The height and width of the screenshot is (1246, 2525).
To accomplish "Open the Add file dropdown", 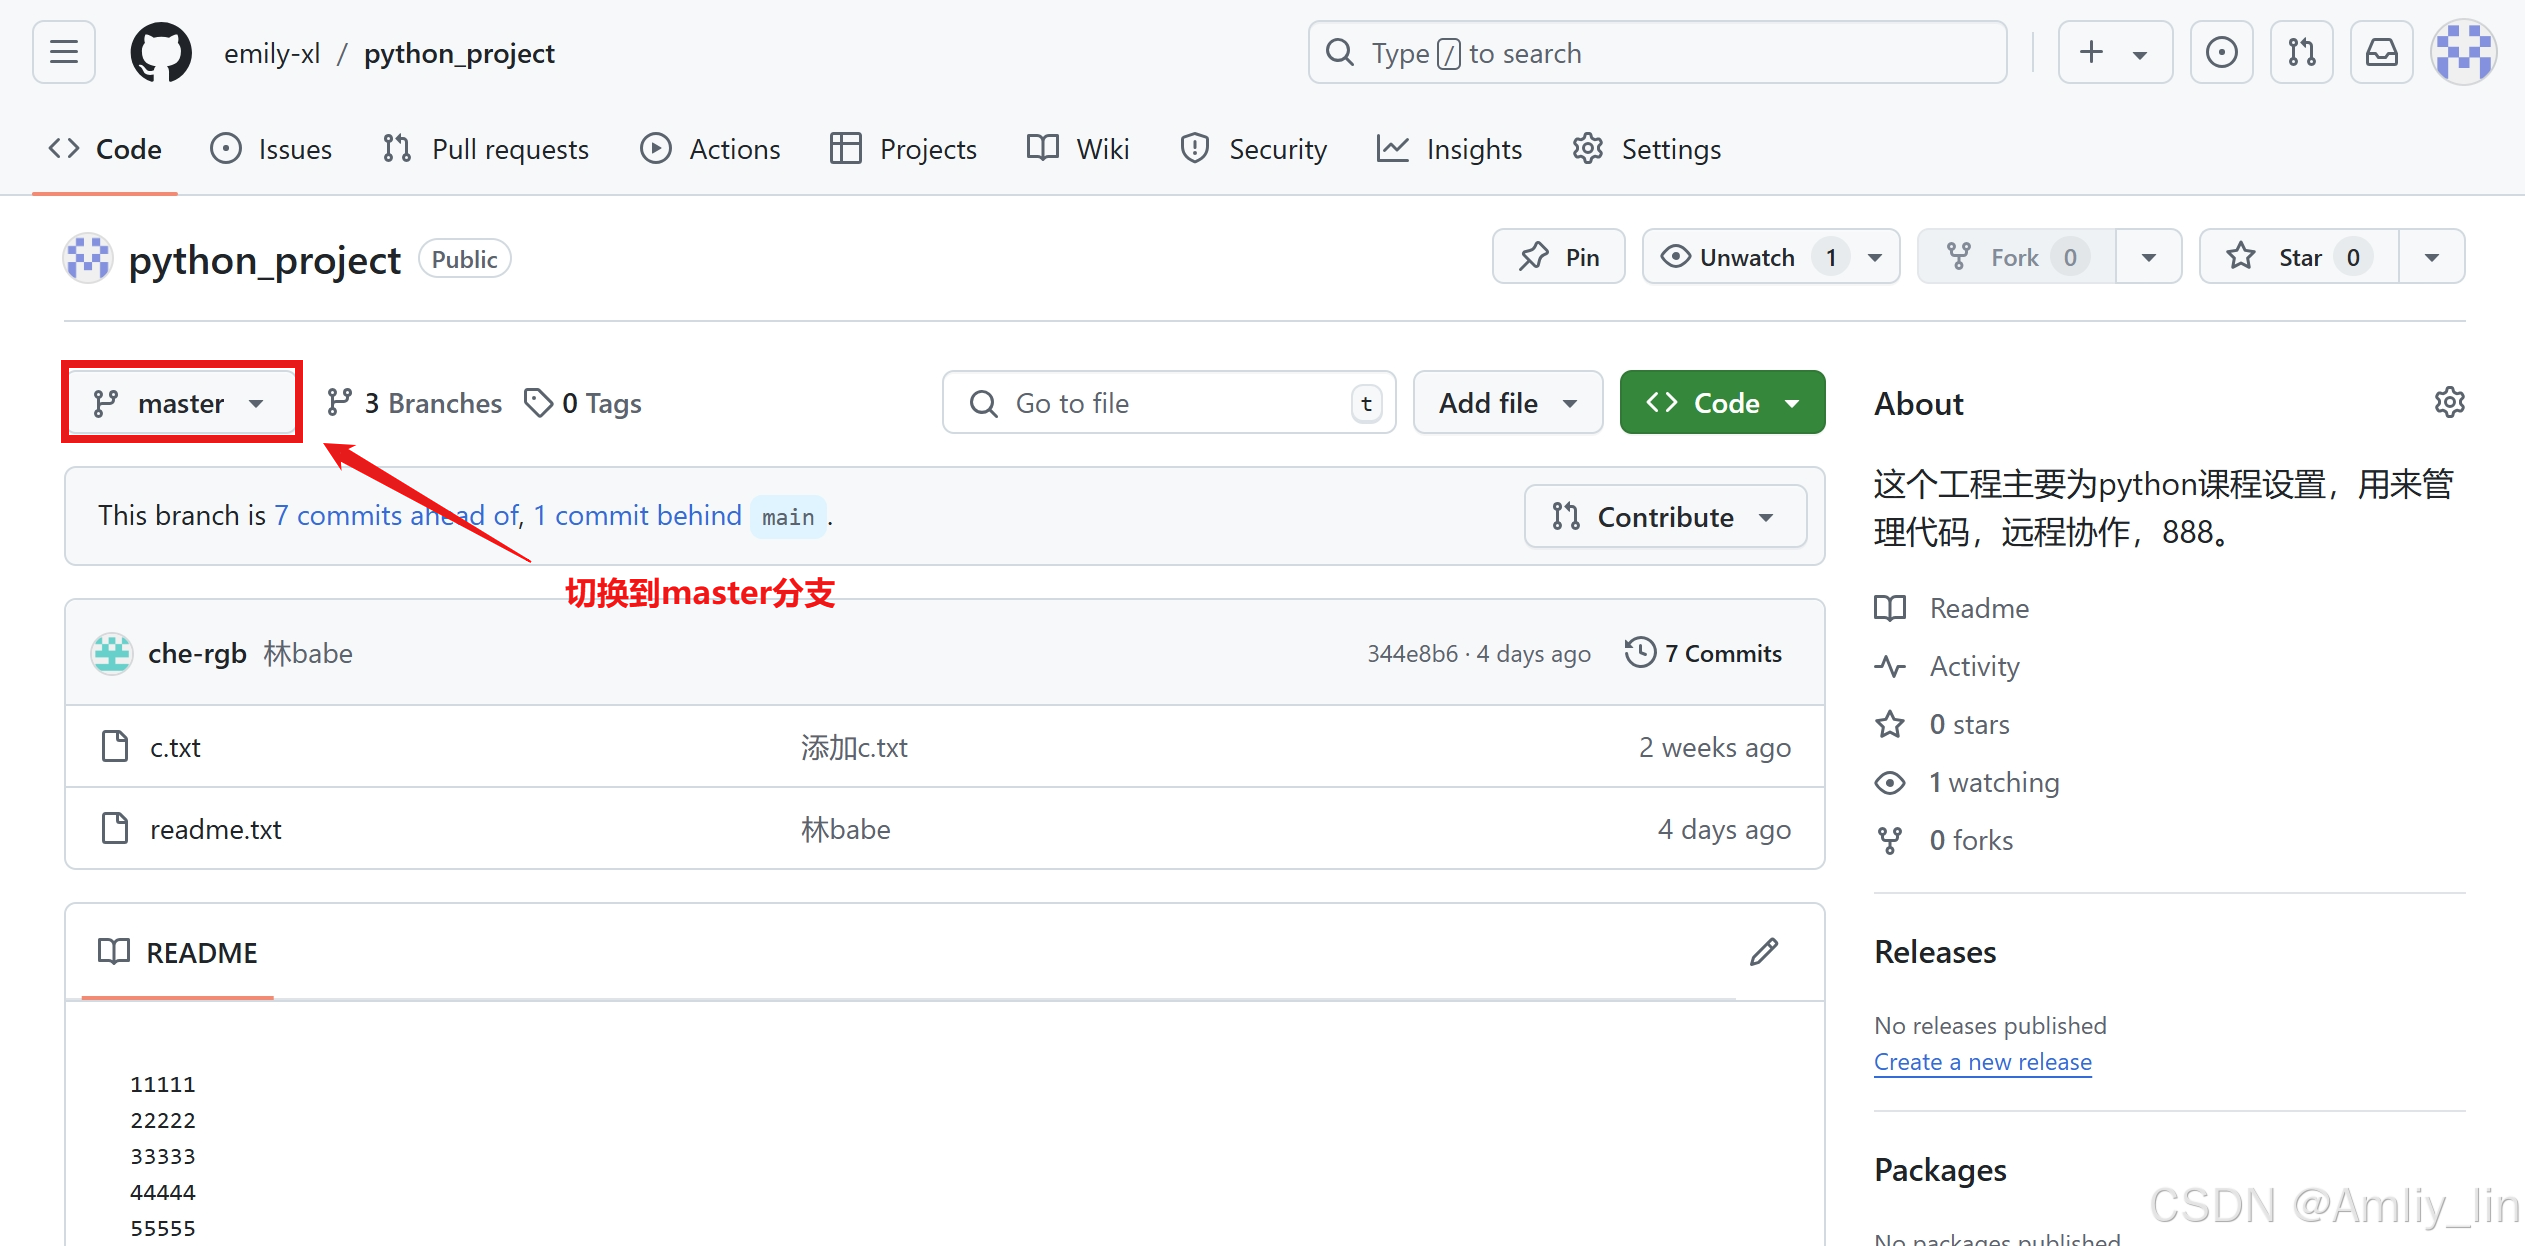I will tap(1507, 403).
